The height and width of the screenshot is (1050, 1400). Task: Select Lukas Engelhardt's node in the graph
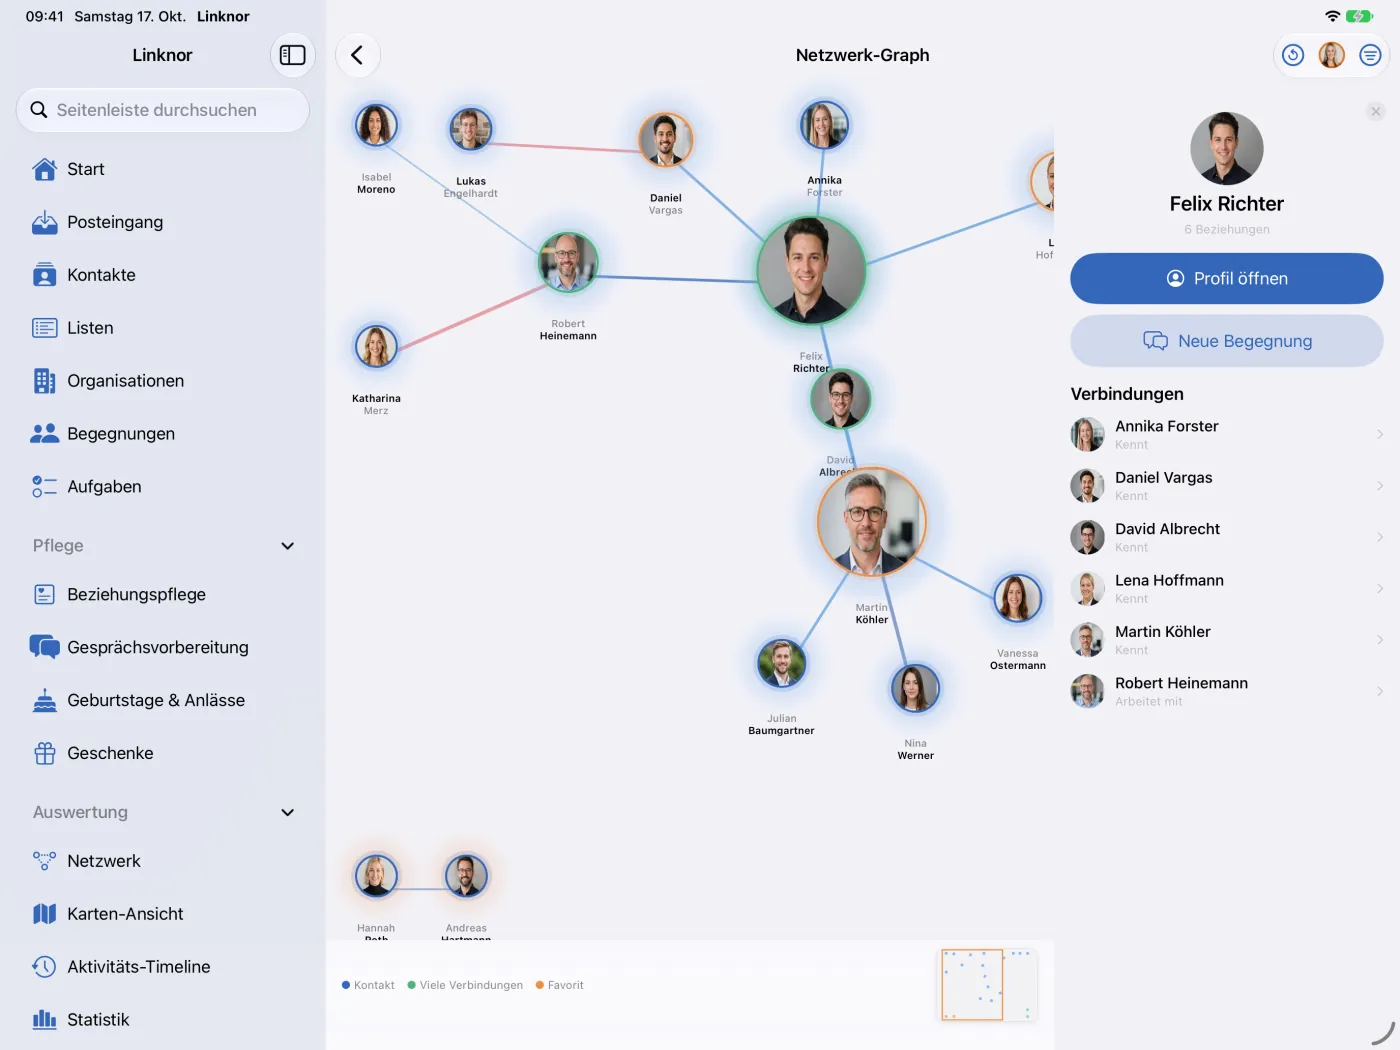(x=470, y=129)
